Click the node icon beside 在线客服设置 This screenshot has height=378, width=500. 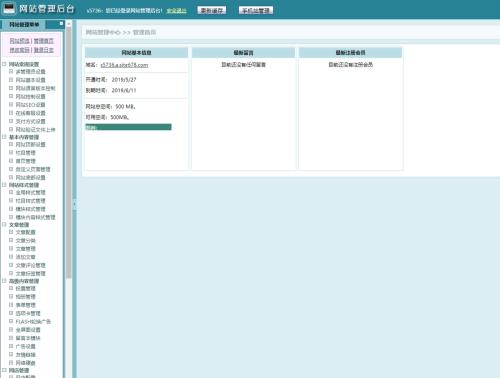pyautogui.click(x=11, y=113)
